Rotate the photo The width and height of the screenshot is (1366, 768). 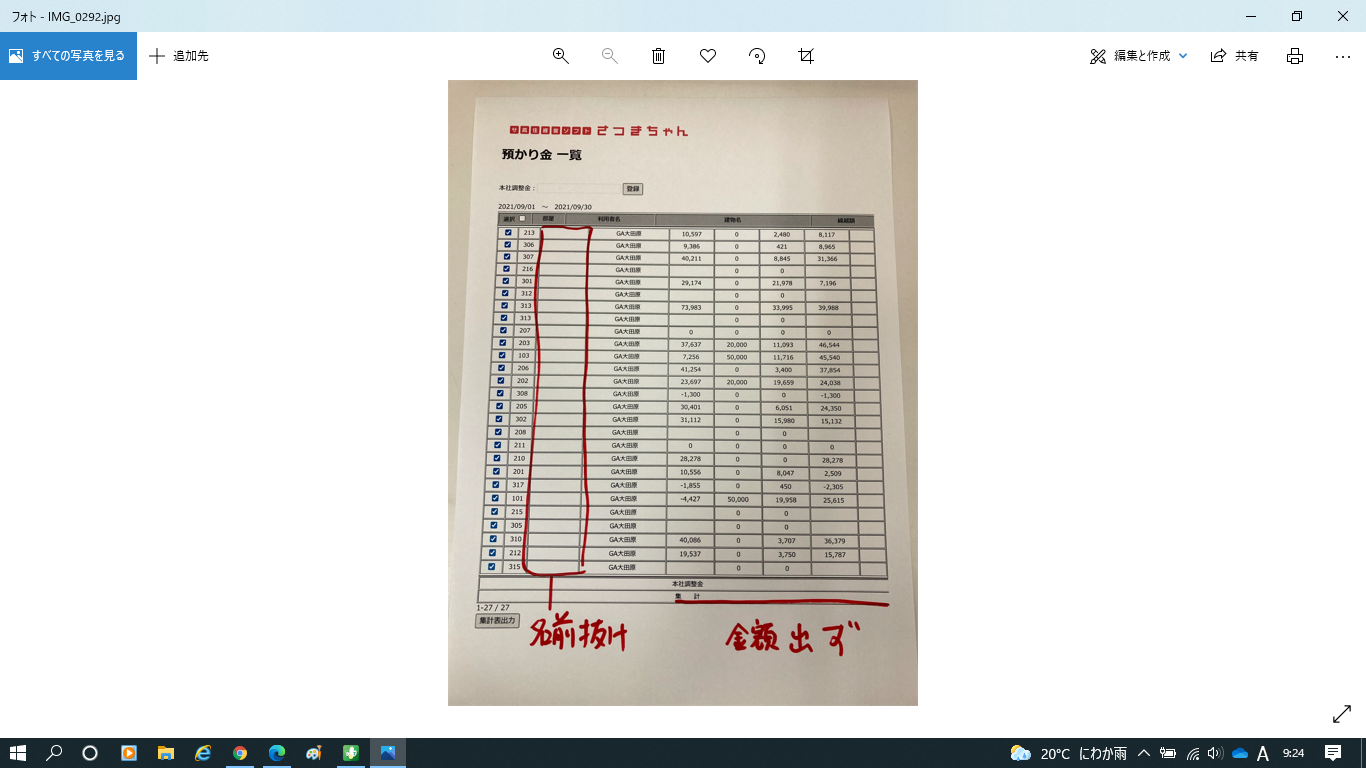[x=757, y=56]
